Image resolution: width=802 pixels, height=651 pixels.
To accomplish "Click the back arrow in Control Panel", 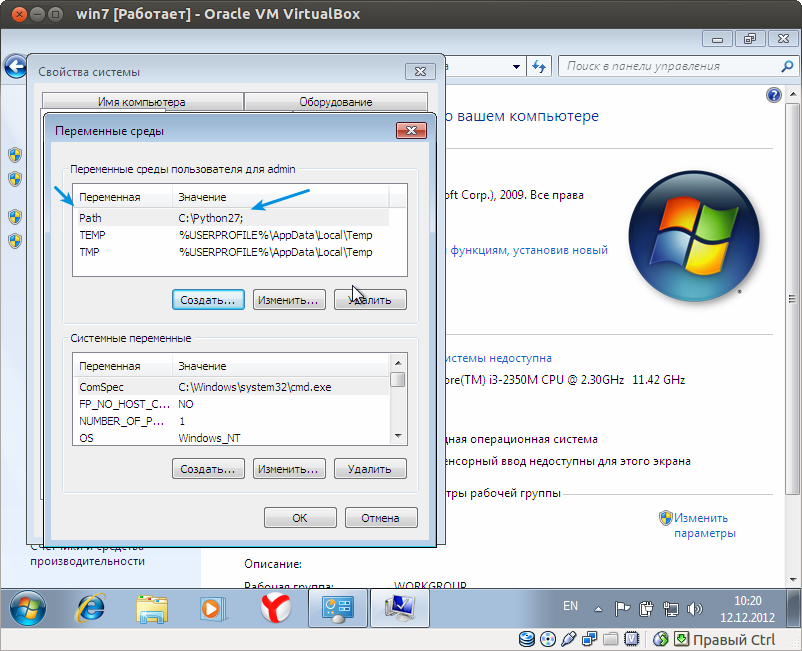I will [x=15, y=66].
